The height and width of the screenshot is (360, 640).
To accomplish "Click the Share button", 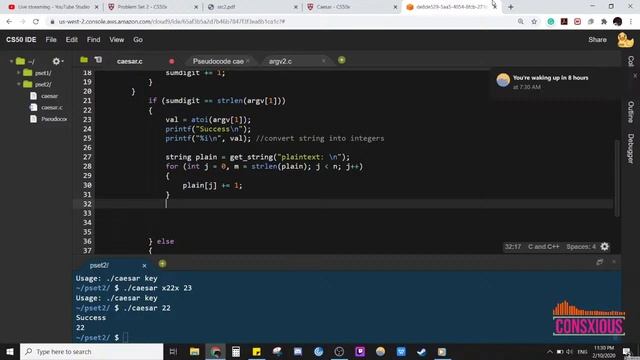I will click(x=597, y=40).
